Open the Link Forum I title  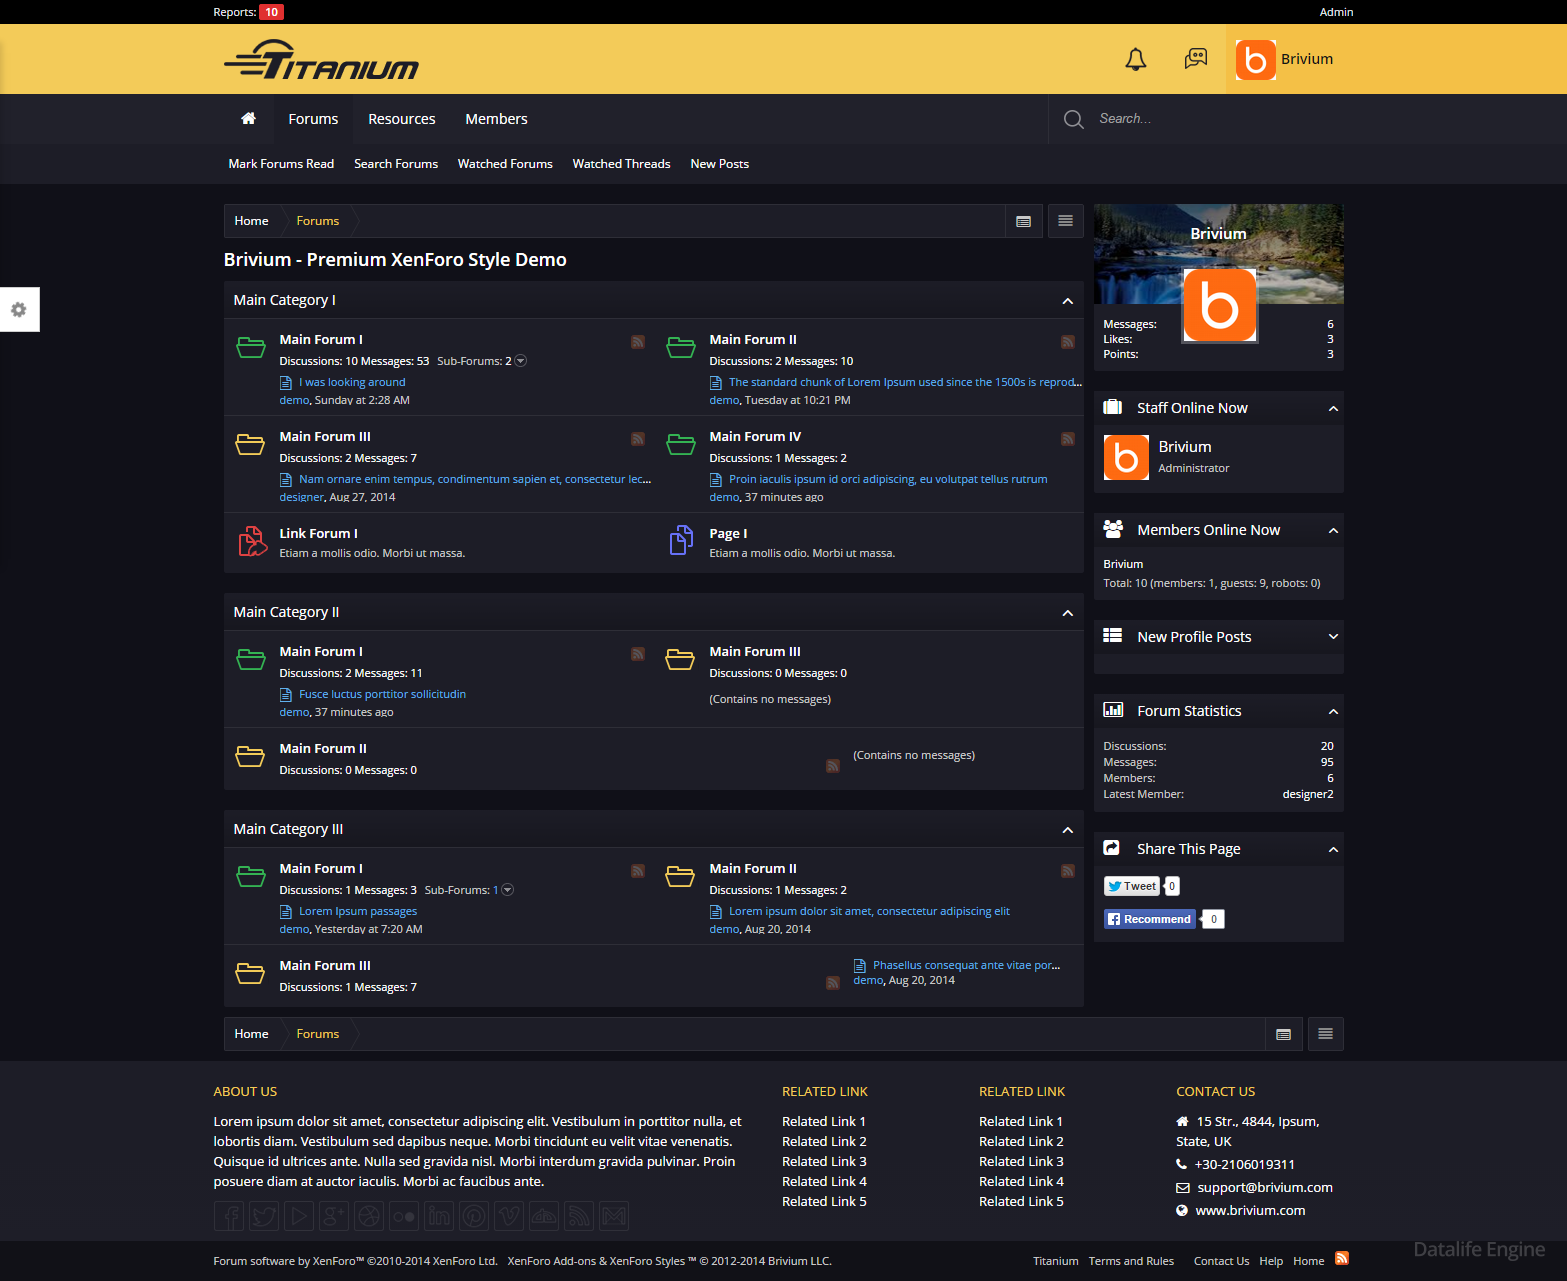(x=318, y=534)
